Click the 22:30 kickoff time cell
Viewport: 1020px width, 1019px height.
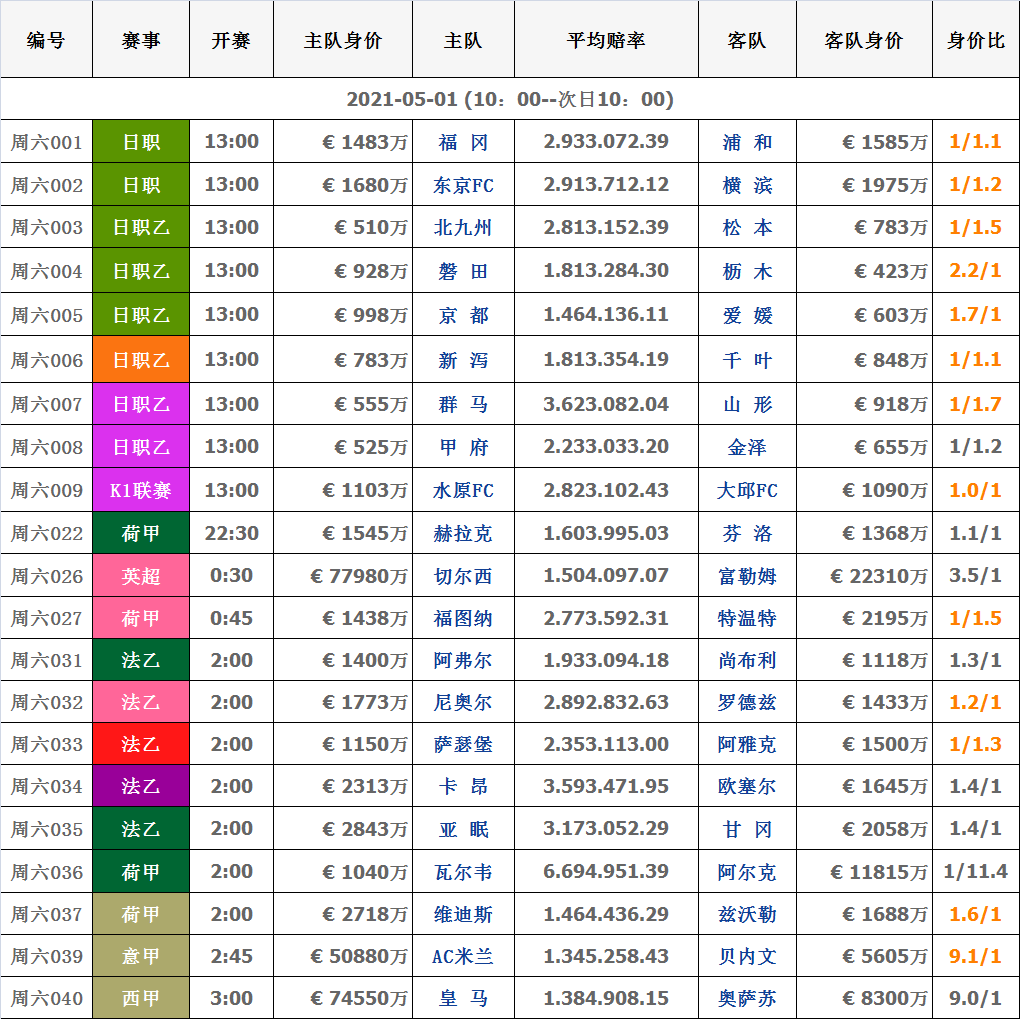coord(231,533)
